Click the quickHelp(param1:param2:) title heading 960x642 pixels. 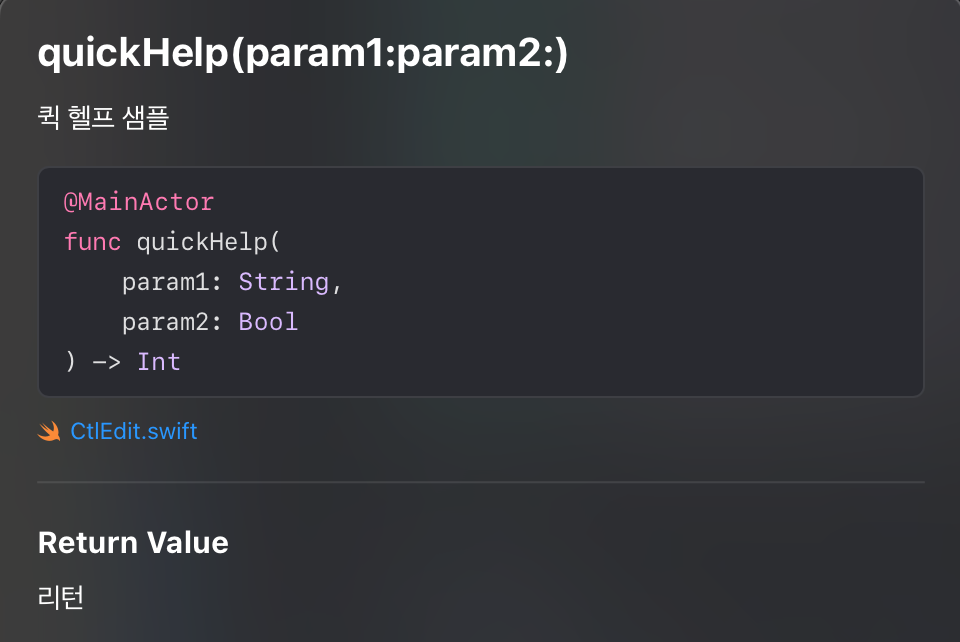[x=302, y=55]
